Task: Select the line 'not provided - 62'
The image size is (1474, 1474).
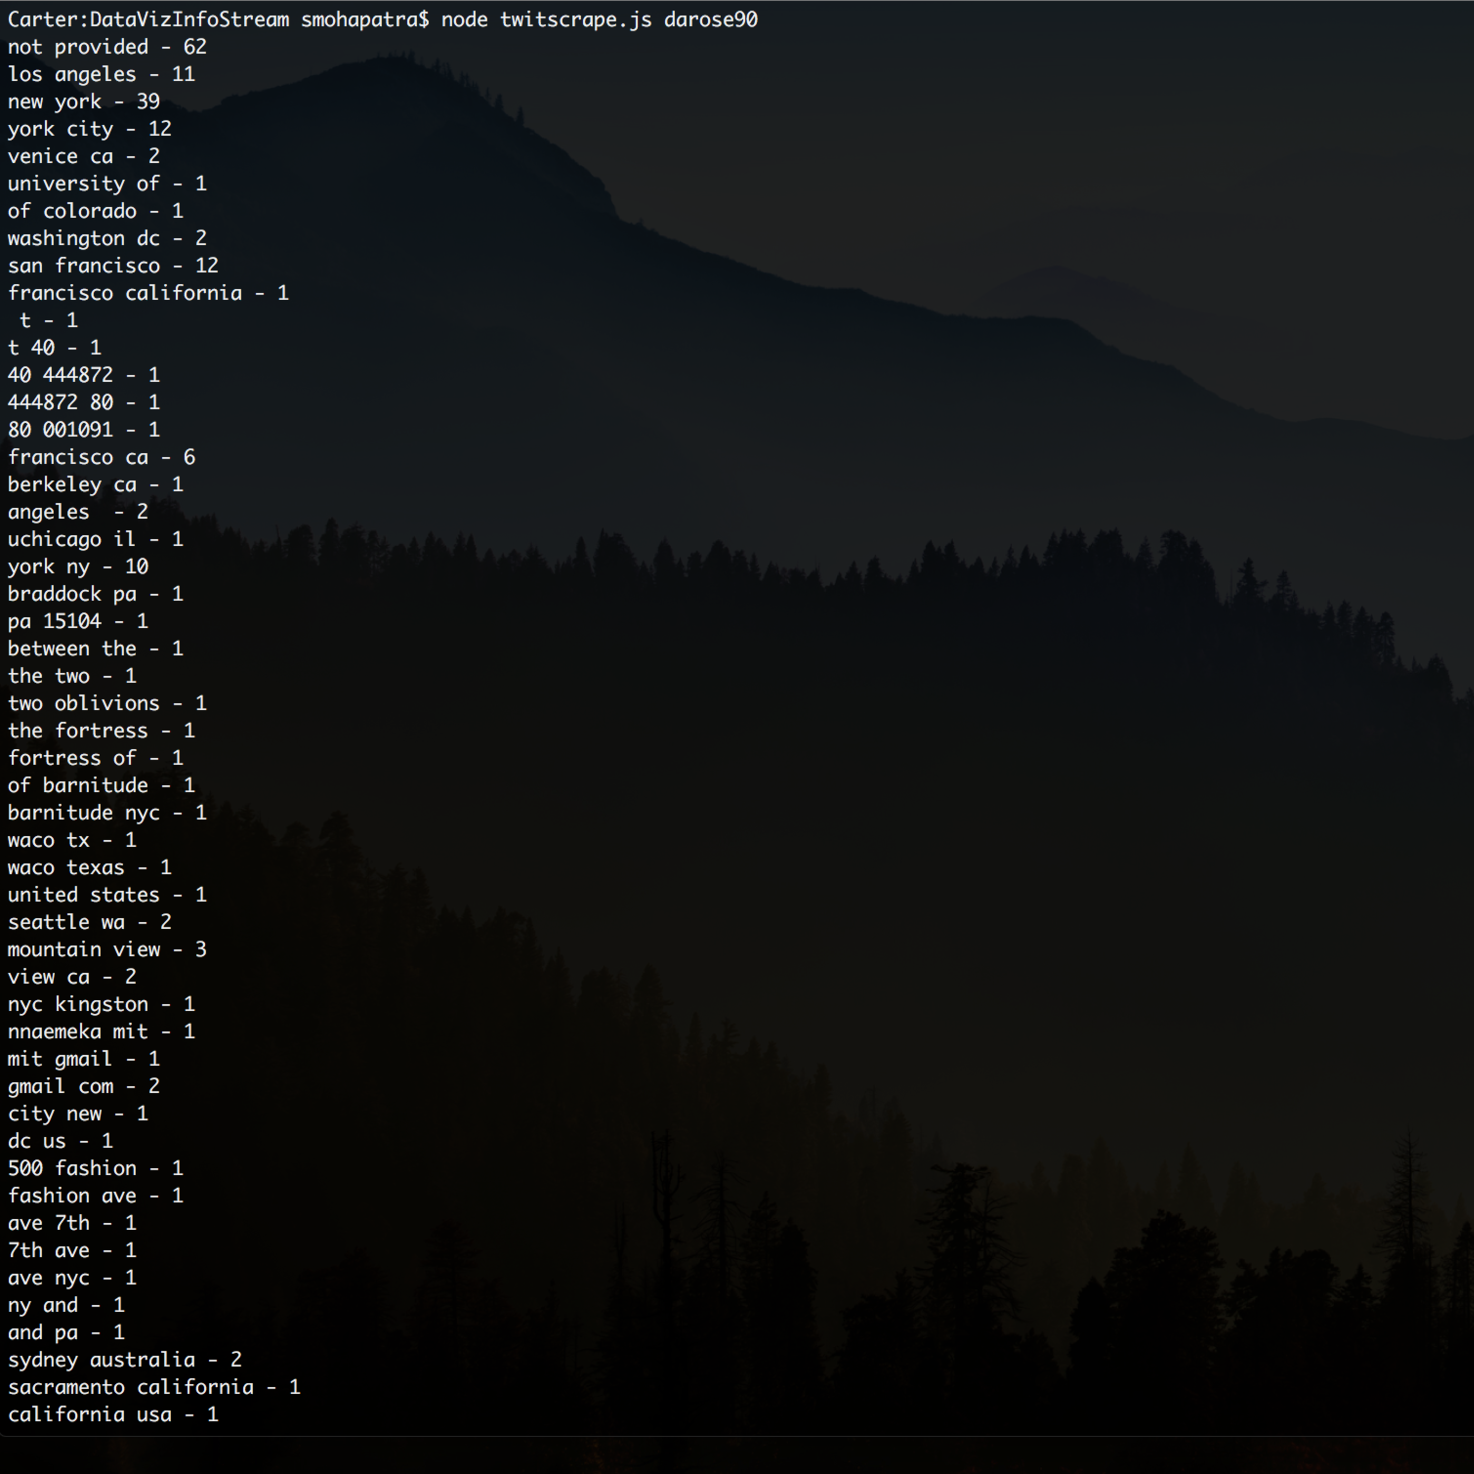Action: pyautogui.click(x=107, y=47)
